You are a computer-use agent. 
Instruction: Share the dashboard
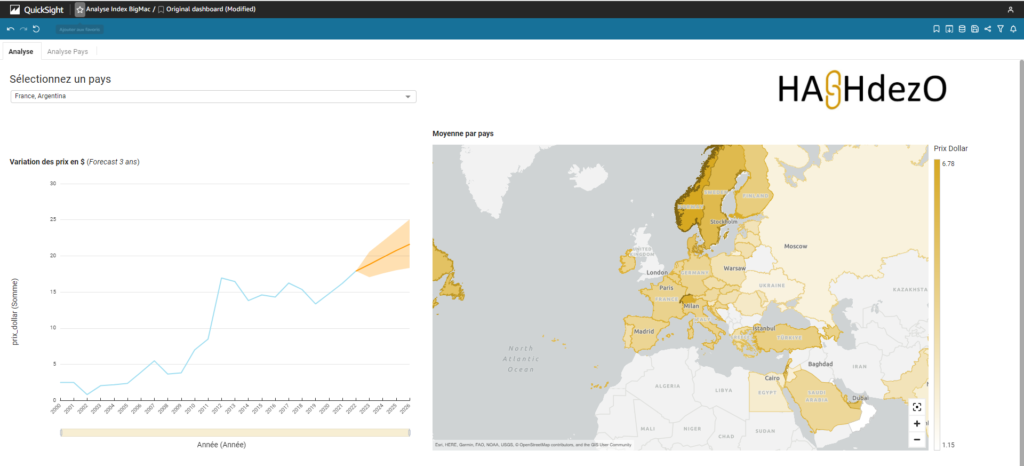987,29
